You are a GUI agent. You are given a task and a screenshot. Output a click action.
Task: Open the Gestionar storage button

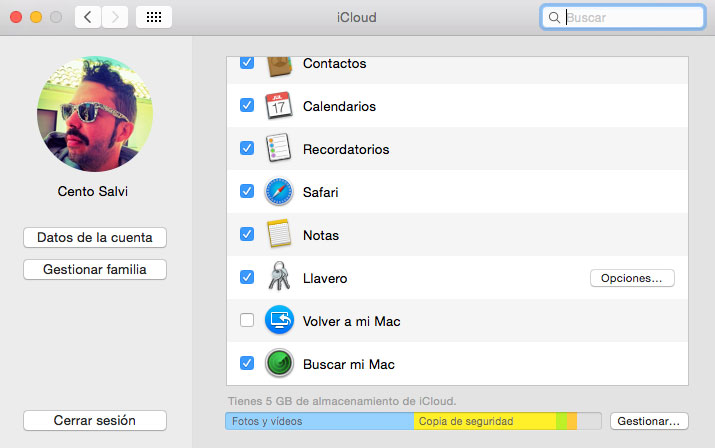pyautogui.click(x=649, y=421)
